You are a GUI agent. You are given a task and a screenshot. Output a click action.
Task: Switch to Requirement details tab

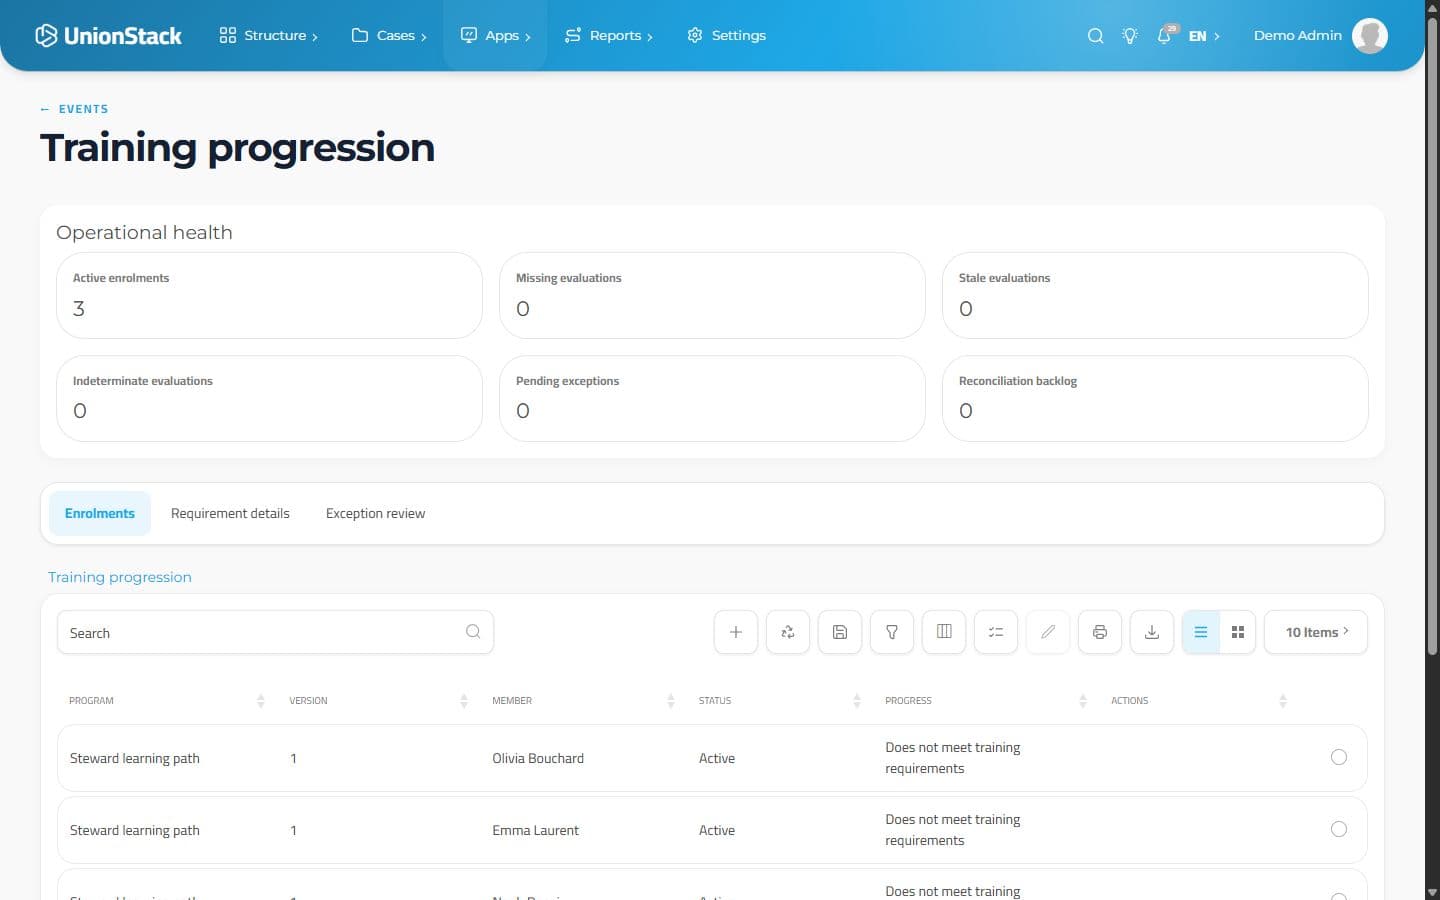click(x=230, y=513)
